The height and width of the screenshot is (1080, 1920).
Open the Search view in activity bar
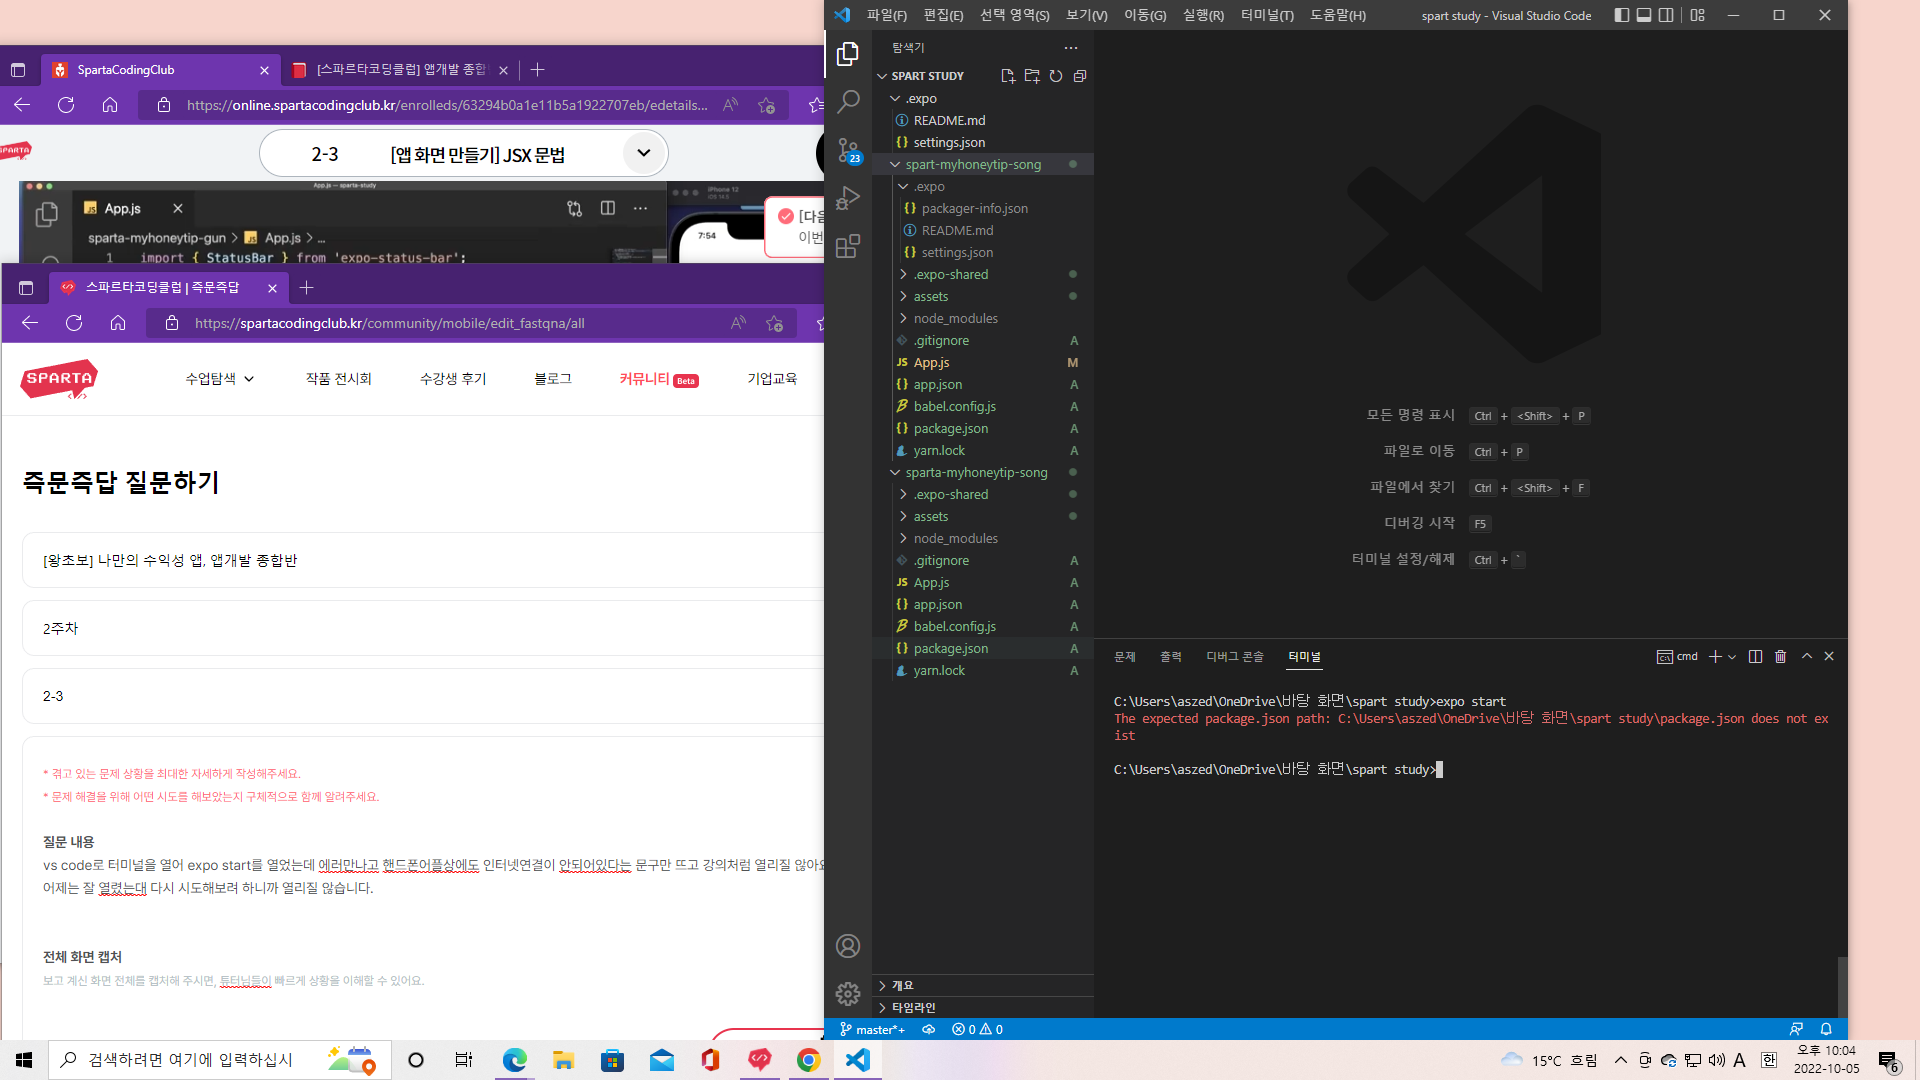pyautogui.click(x=848, y=101)
